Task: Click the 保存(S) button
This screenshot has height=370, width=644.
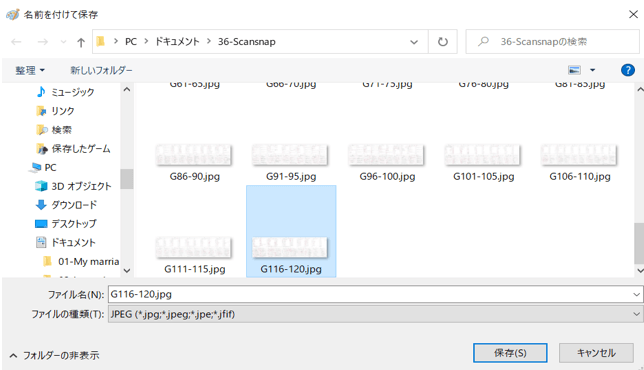Action: [x=510, y=353]
